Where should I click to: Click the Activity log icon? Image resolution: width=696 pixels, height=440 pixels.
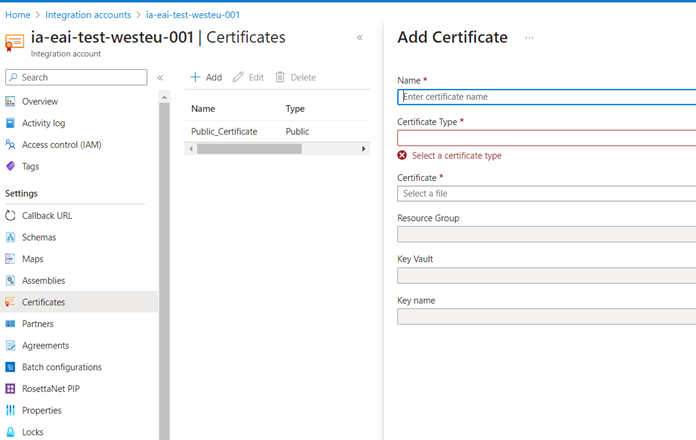10,123
